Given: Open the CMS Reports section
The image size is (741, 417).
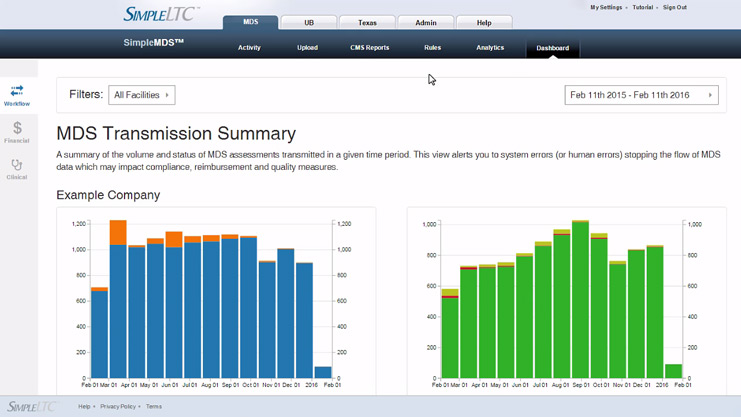Looking at the screenshot, I should (369, 48).
